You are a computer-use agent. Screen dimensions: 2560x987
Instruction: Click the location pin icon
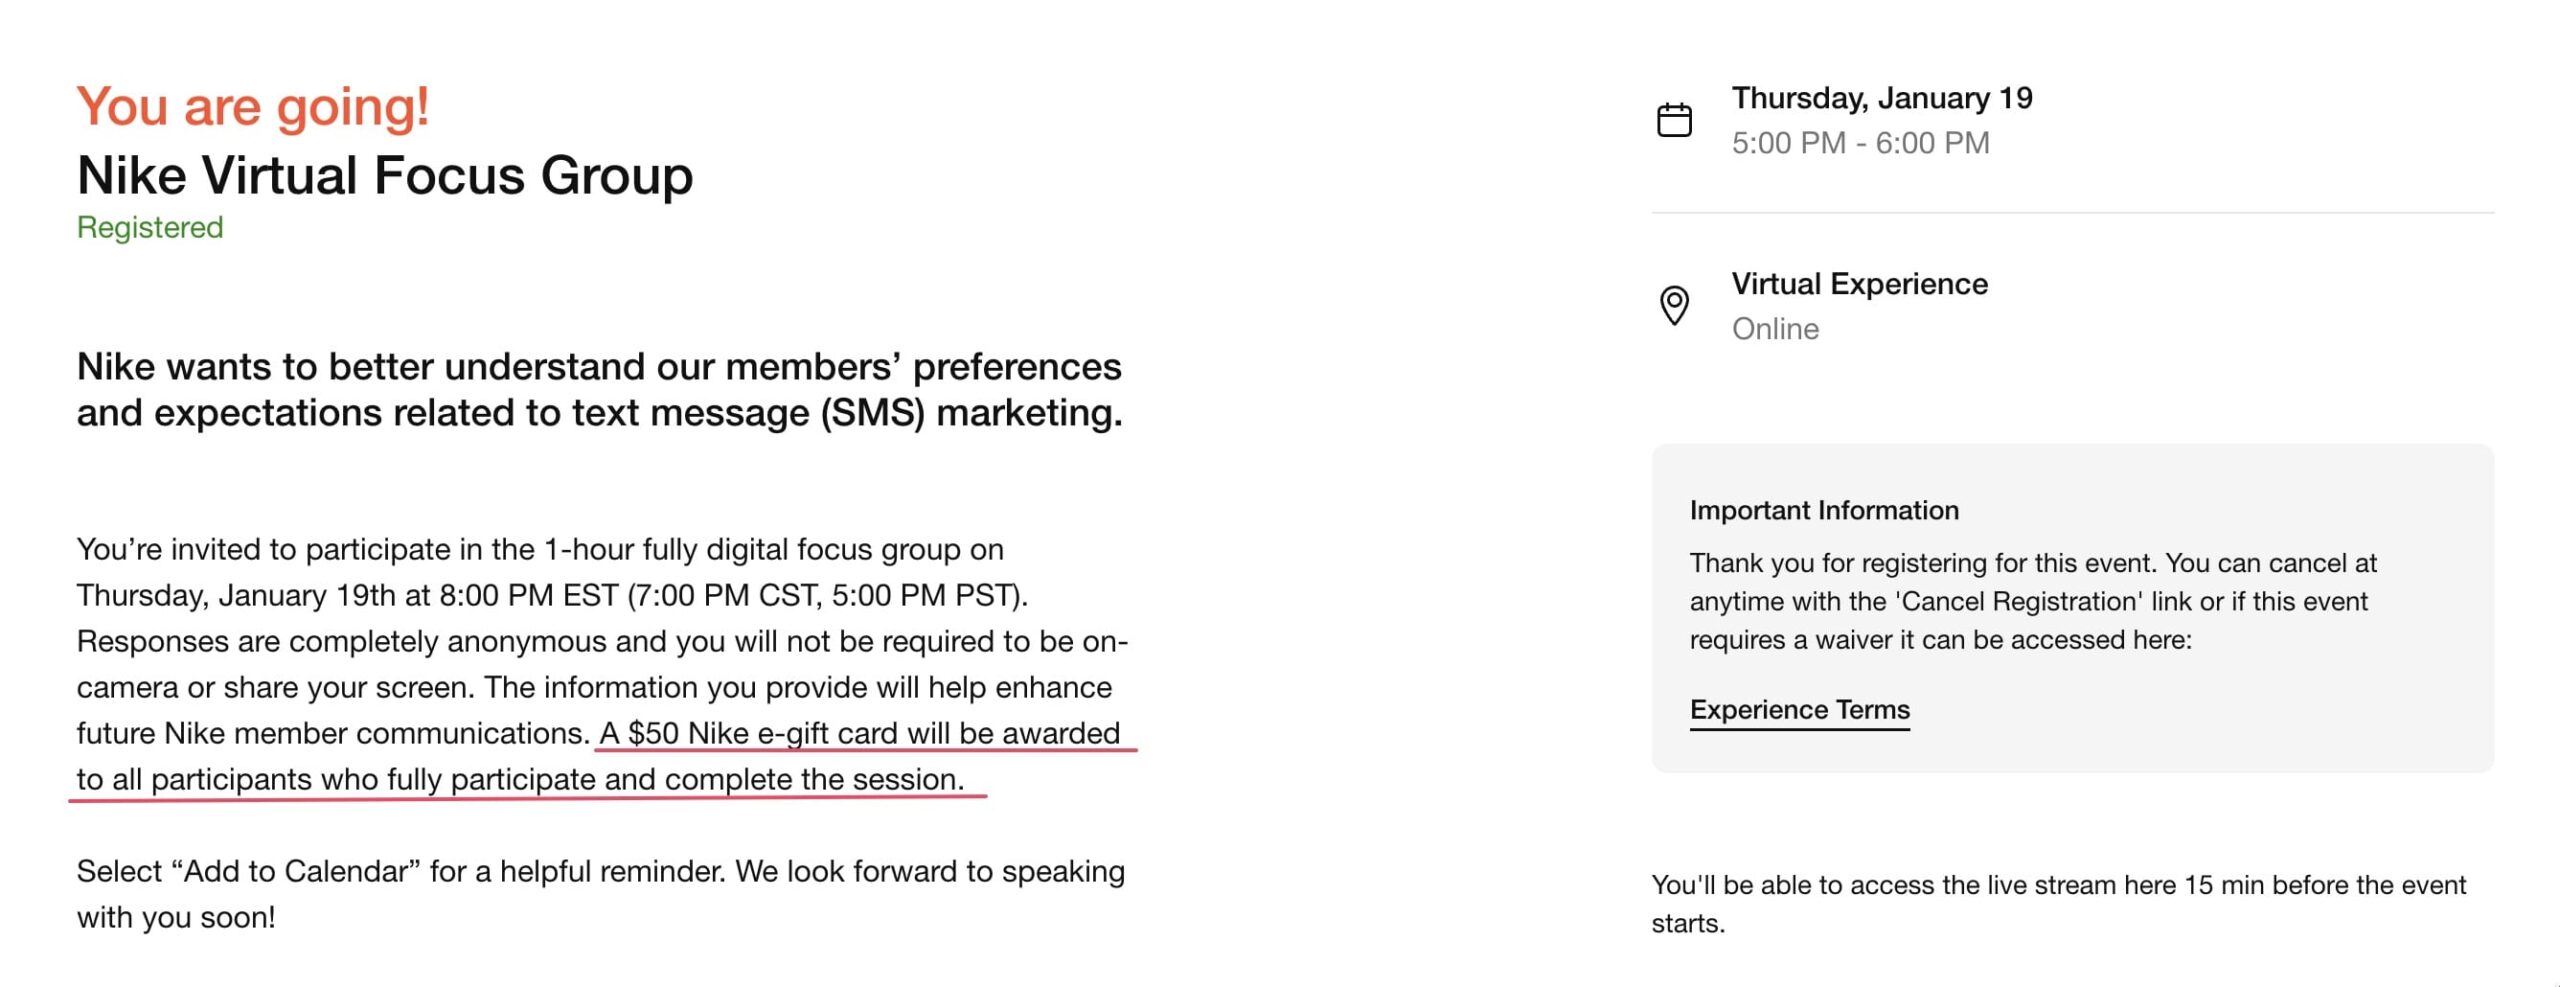tap(1674, 305)
